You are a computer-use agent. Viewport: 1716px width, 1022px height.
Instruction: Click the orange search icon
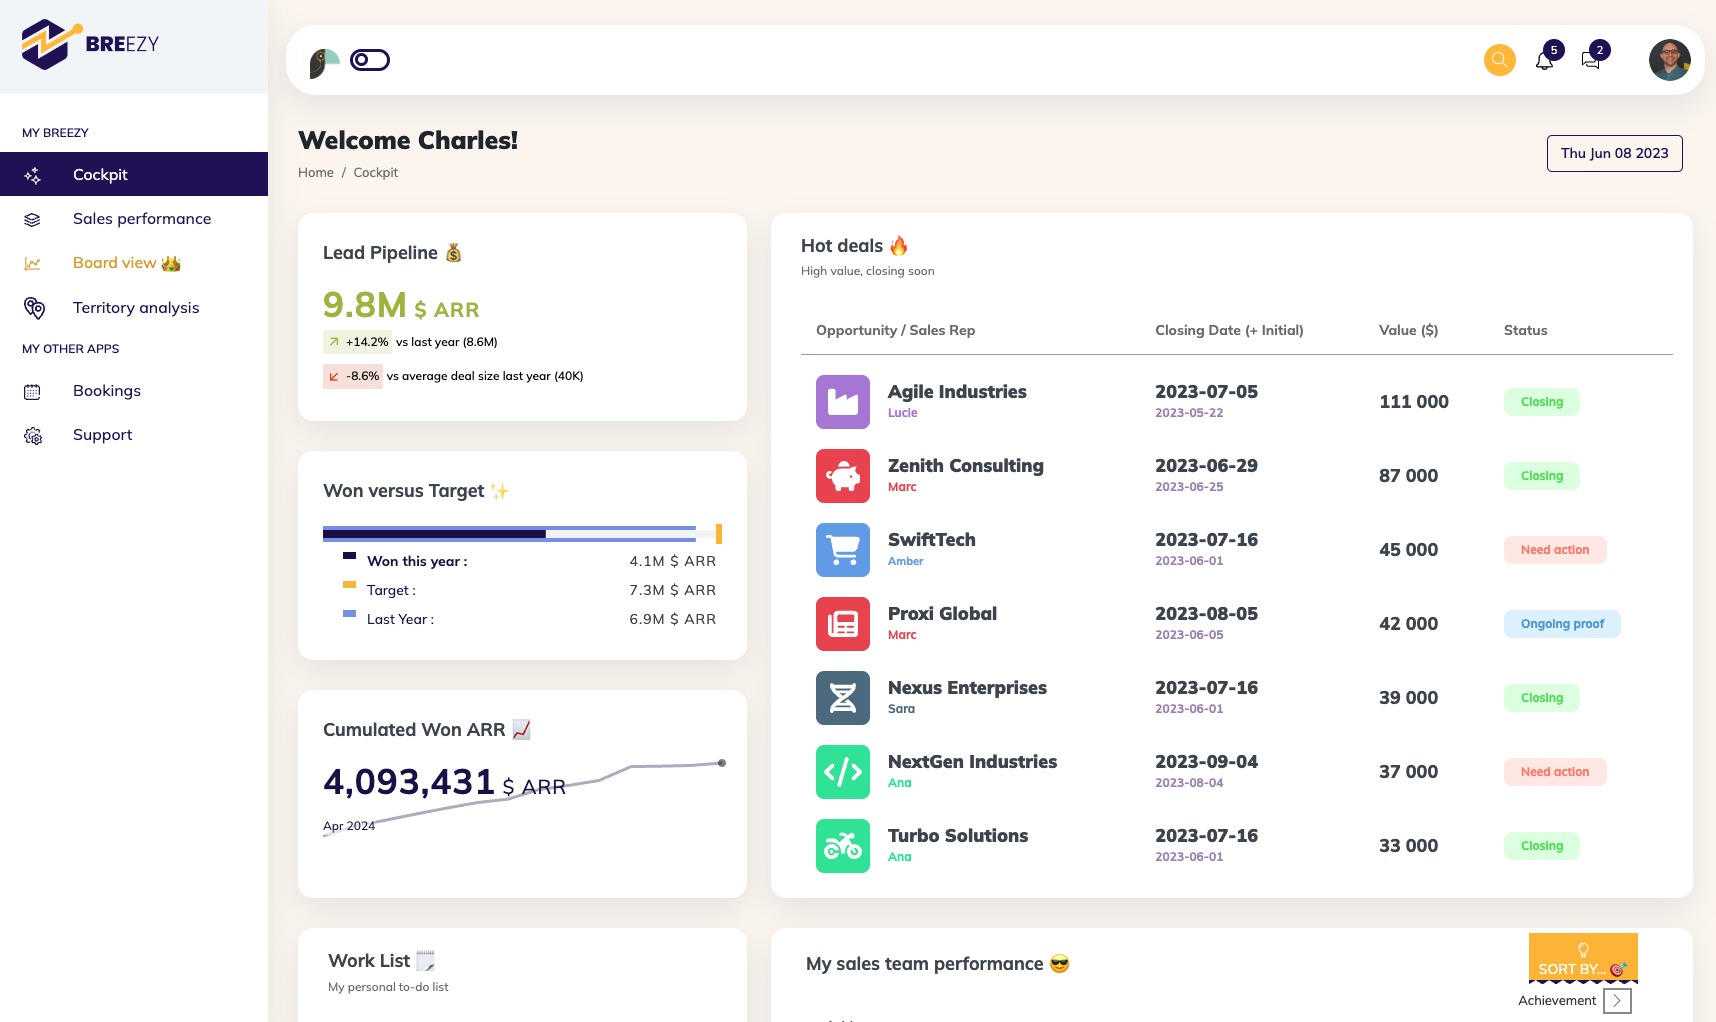pyautogui.click(x=1499, y=60)
